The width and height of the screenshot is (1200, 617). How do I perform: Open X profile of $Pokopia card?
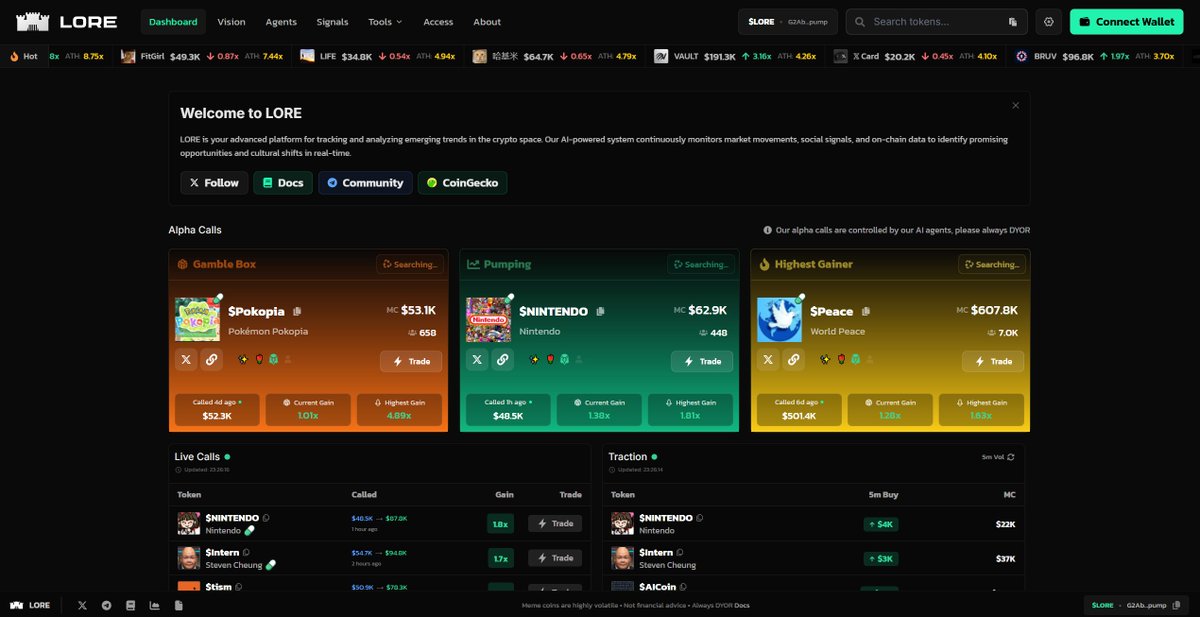(186, 360)
